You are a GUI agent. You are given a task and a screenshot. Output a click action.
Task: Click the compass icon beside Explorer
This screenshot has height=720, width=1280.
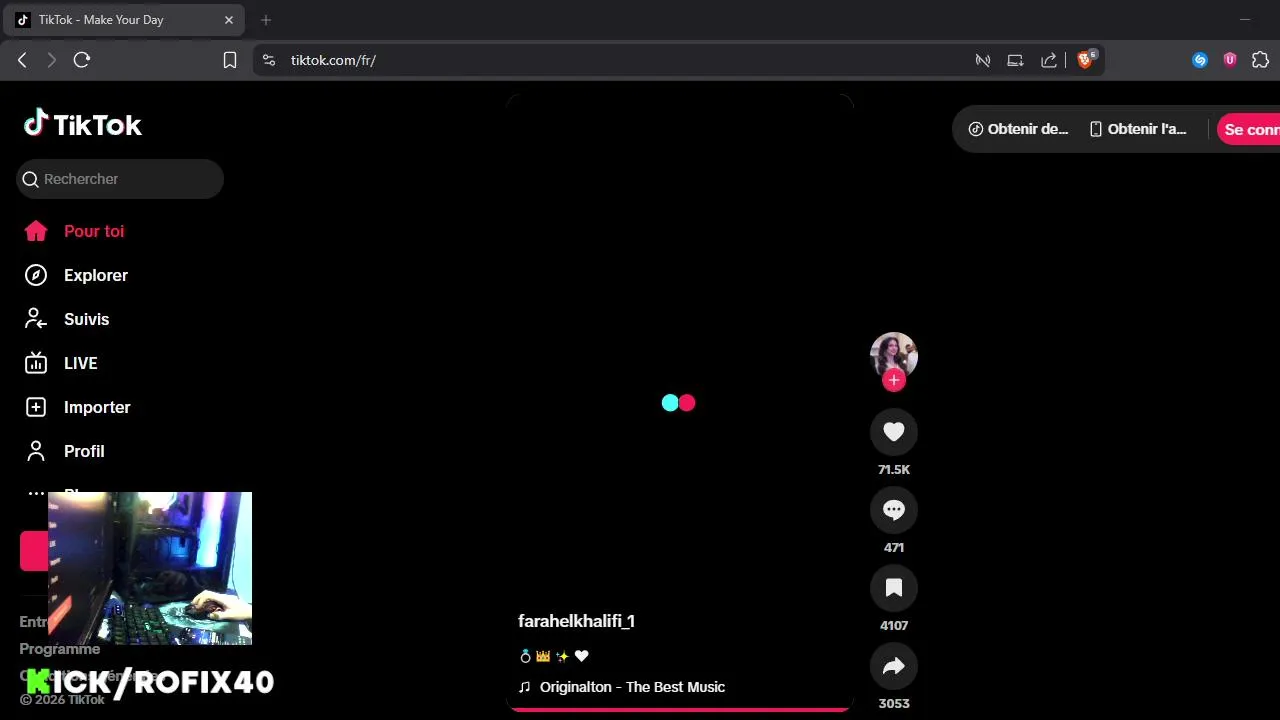[x=36, y=275]
